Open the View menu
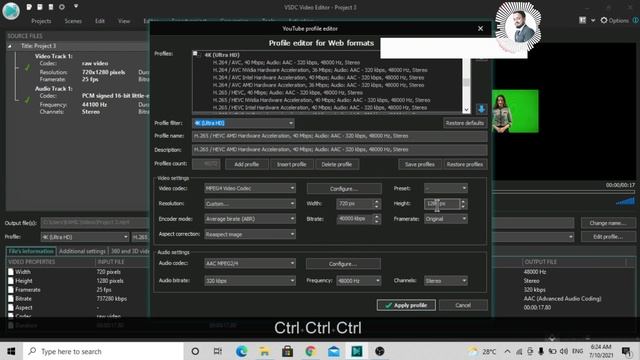Screen dimensions: 640x360 (124, 21)
